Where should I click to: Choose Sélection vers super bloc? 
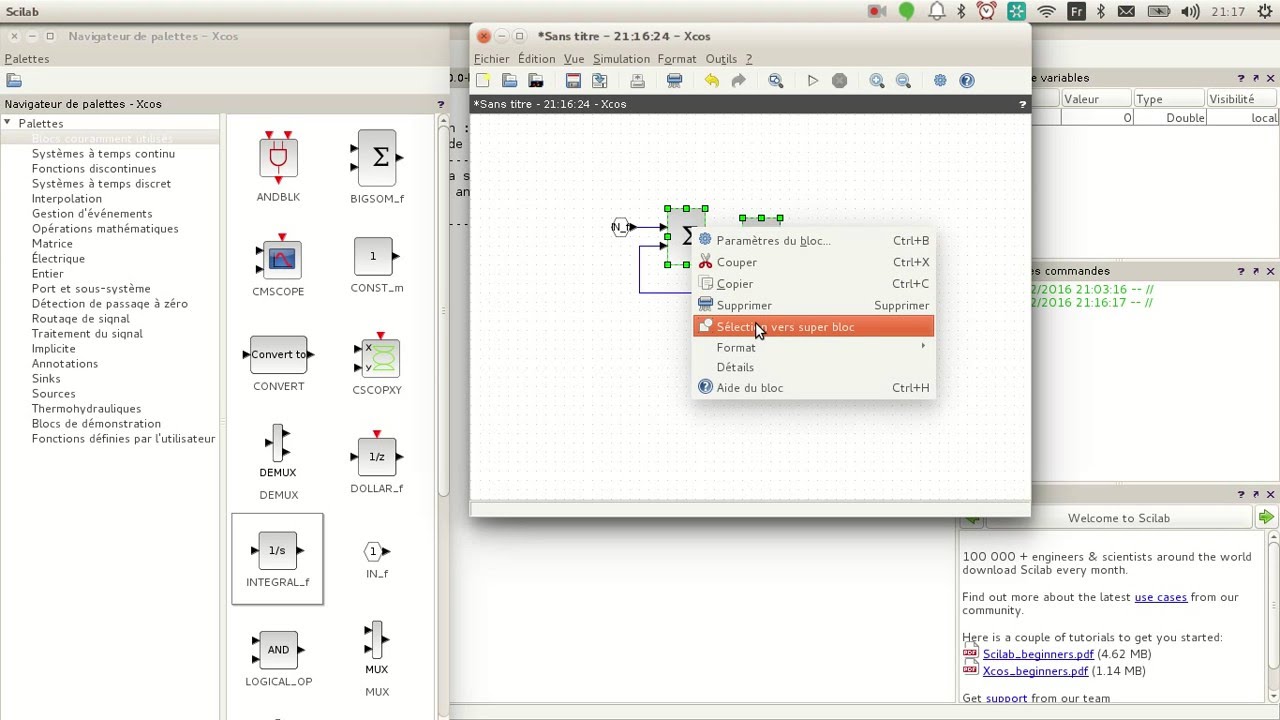click(813, 327)
